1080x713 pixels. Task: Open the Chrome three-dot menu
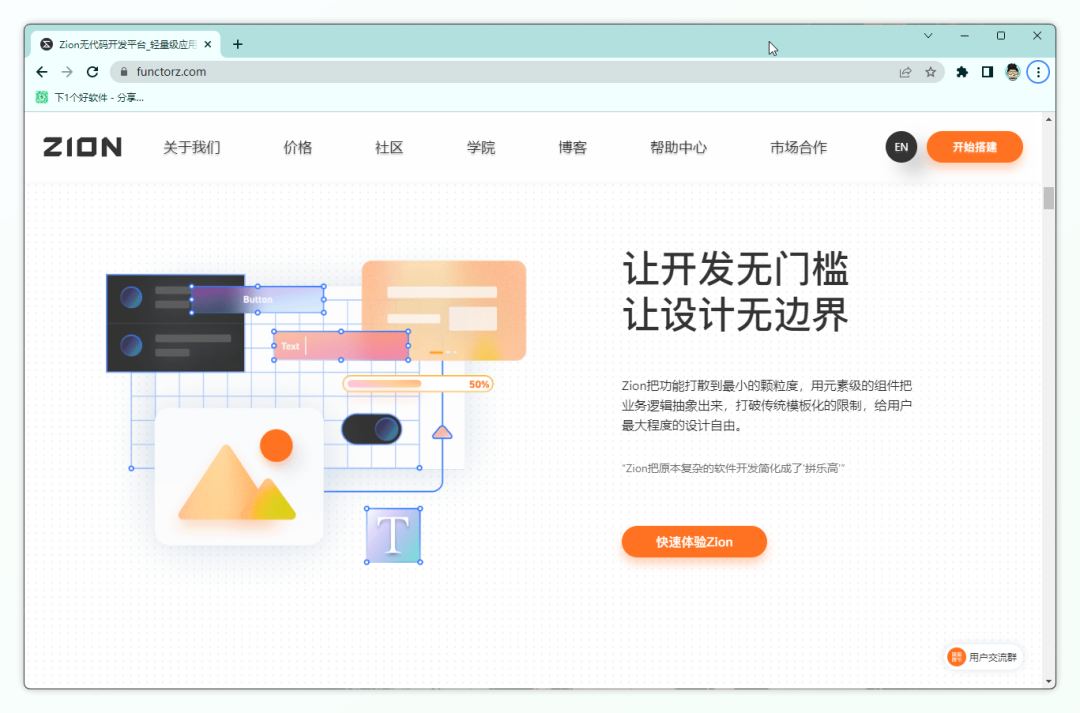1038,71
